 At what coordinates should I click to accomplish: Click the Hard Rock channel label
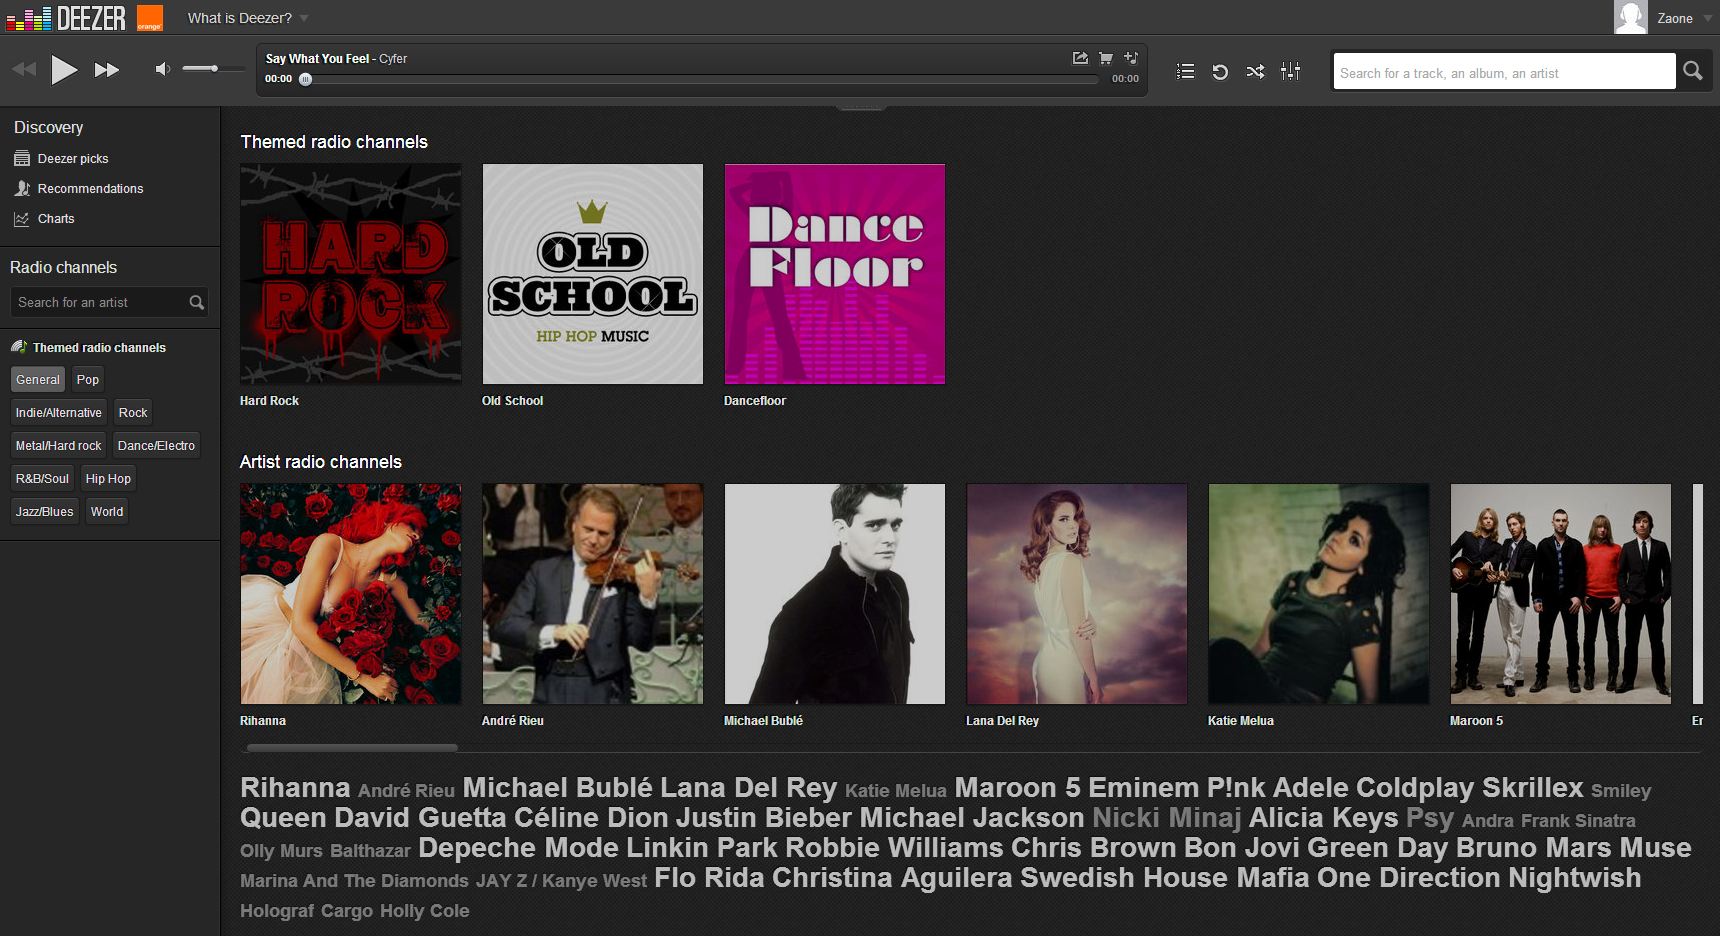269,400
